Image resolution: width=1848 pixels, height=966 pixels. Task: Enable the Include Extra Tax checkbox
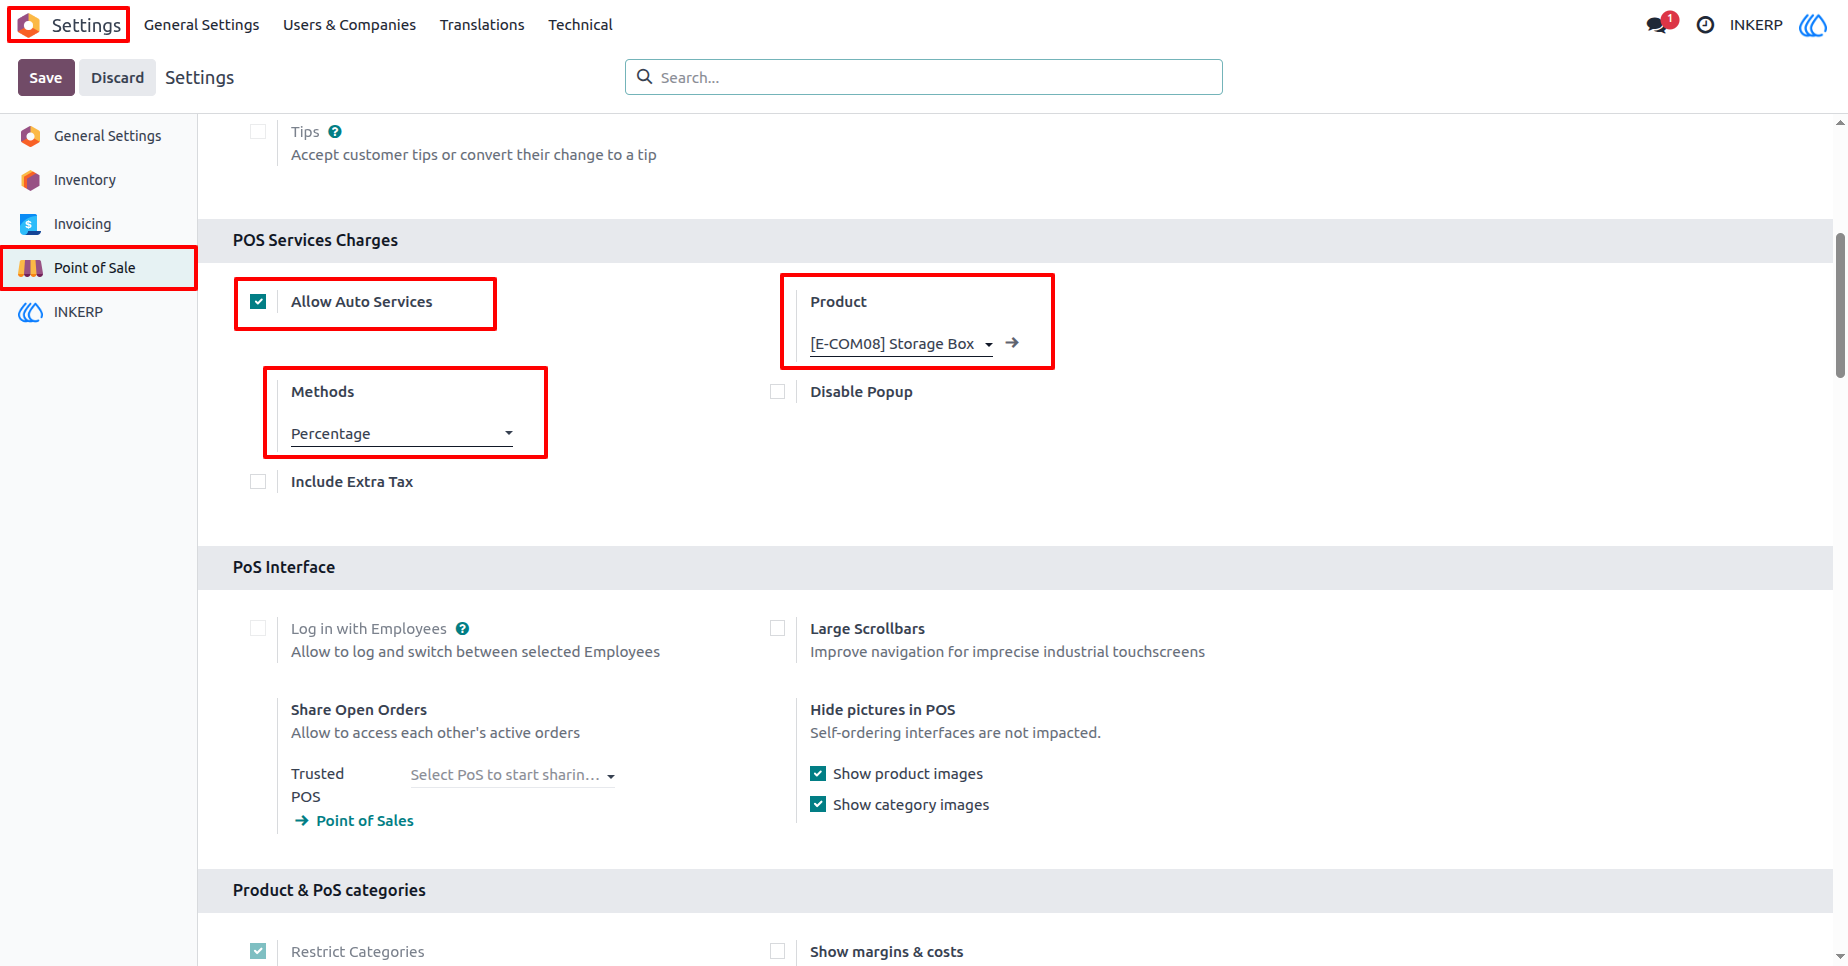click(258, 482)
